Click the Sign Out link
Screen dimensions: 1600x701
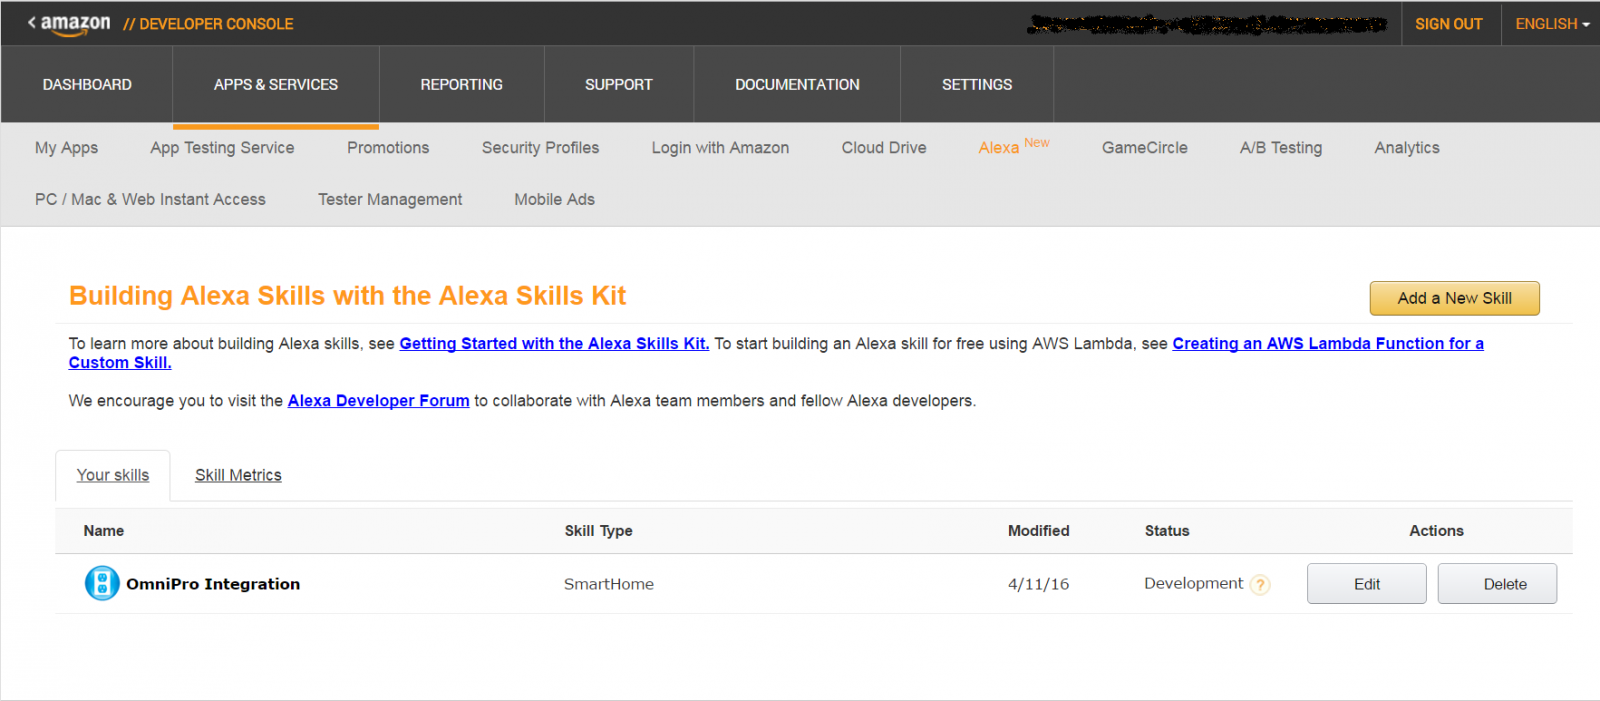pyautogui.click(x=1448, y=24)
